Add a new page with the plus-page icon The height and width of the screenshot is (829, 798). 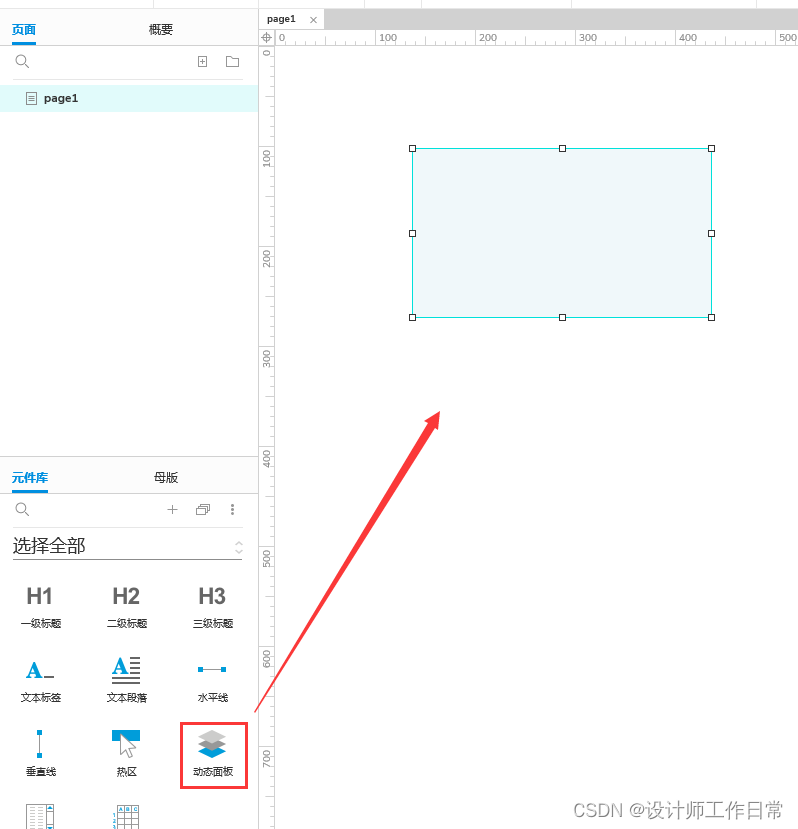click(x=203, y=62)
